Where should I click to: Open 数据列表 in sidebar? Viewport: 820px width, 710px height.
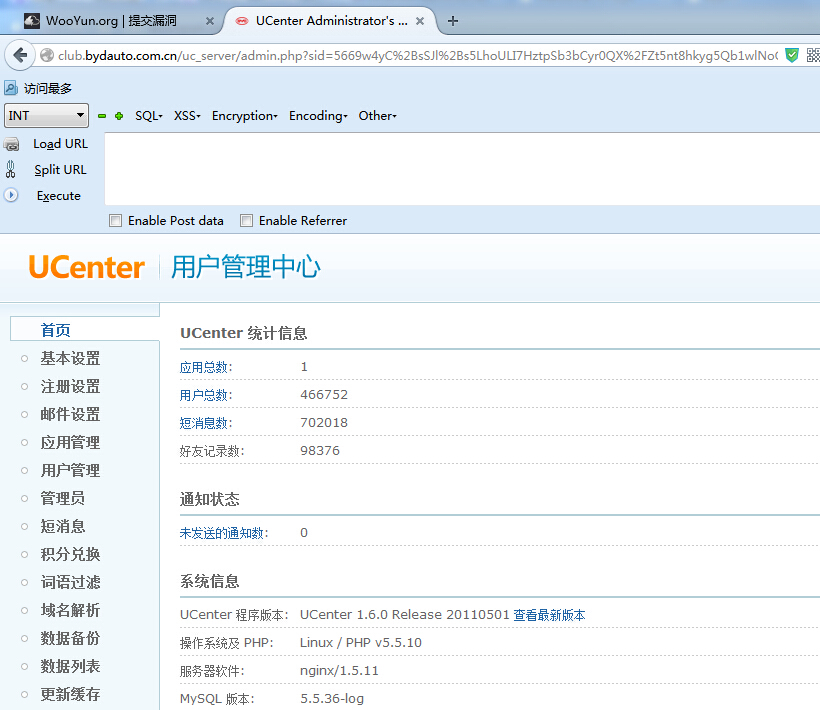click(x=70, y=666)
